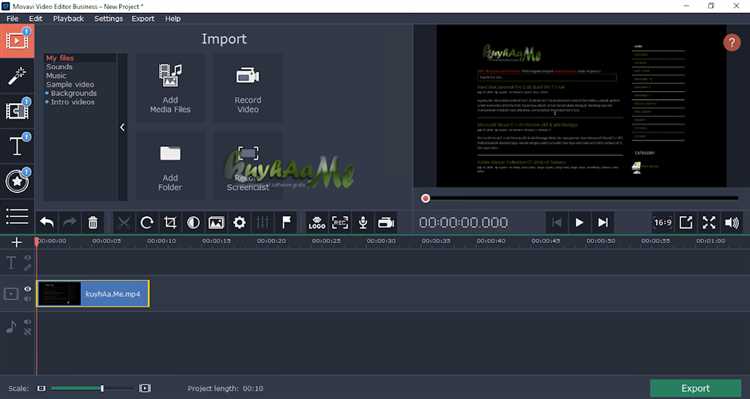The image size is (750, 399).
Task: Click the screen record REC icon
Action: [x=340, y=222]
